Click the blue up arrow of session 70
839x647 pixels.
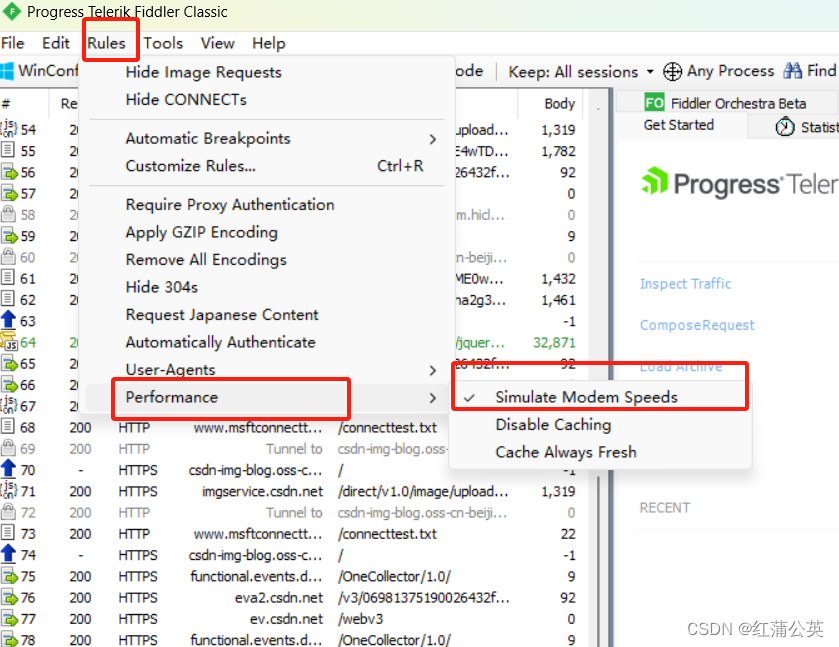pos(8,469)
